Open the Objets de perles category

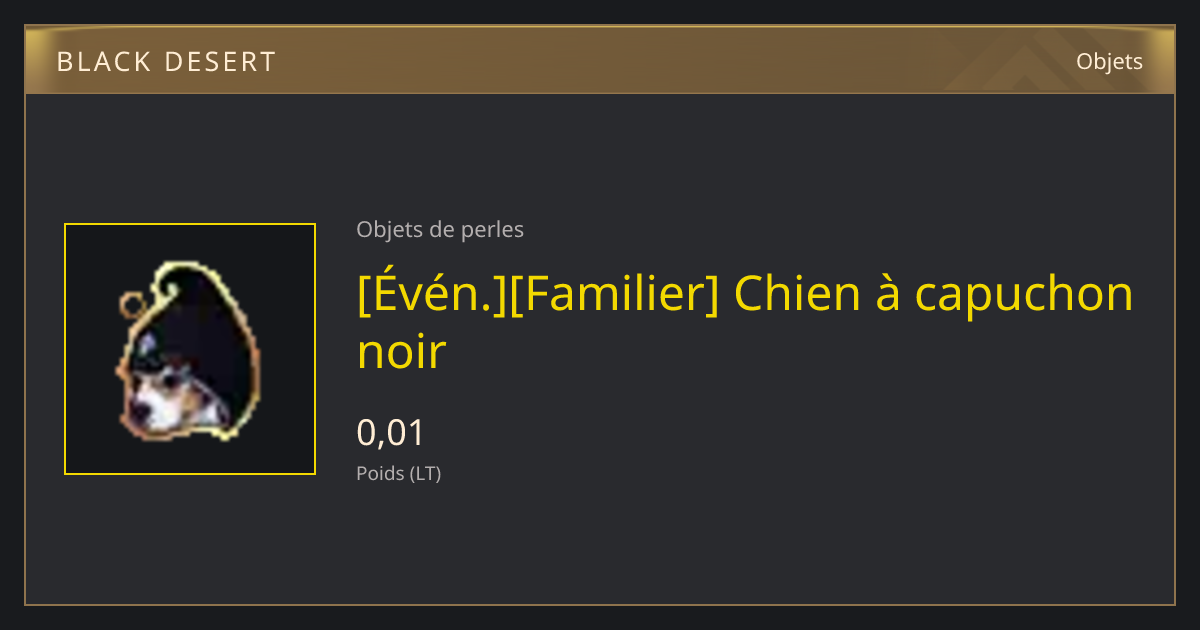440,229
